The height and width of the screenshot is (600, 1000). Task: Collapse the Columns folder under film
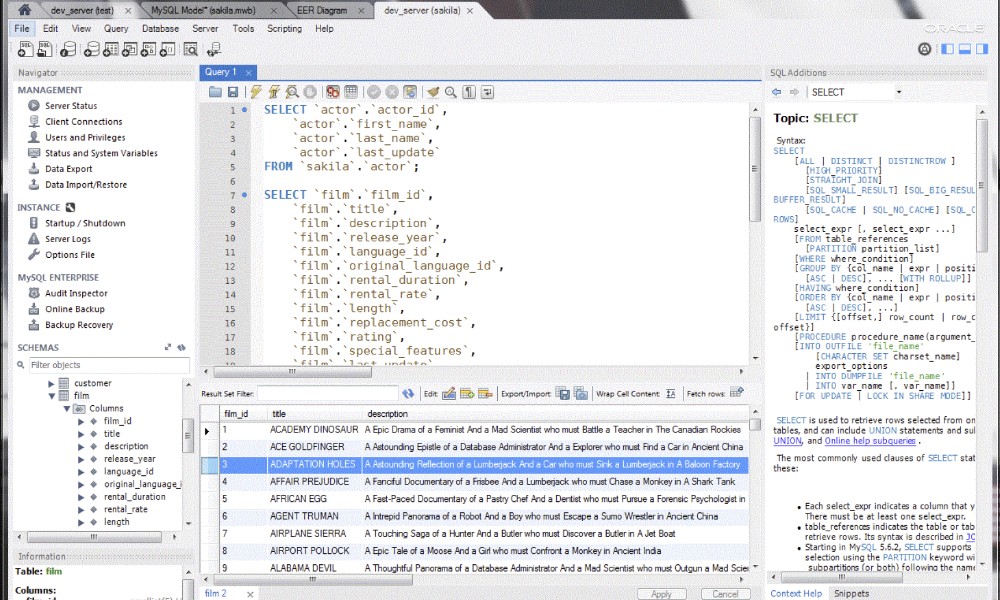coord(66,409)
